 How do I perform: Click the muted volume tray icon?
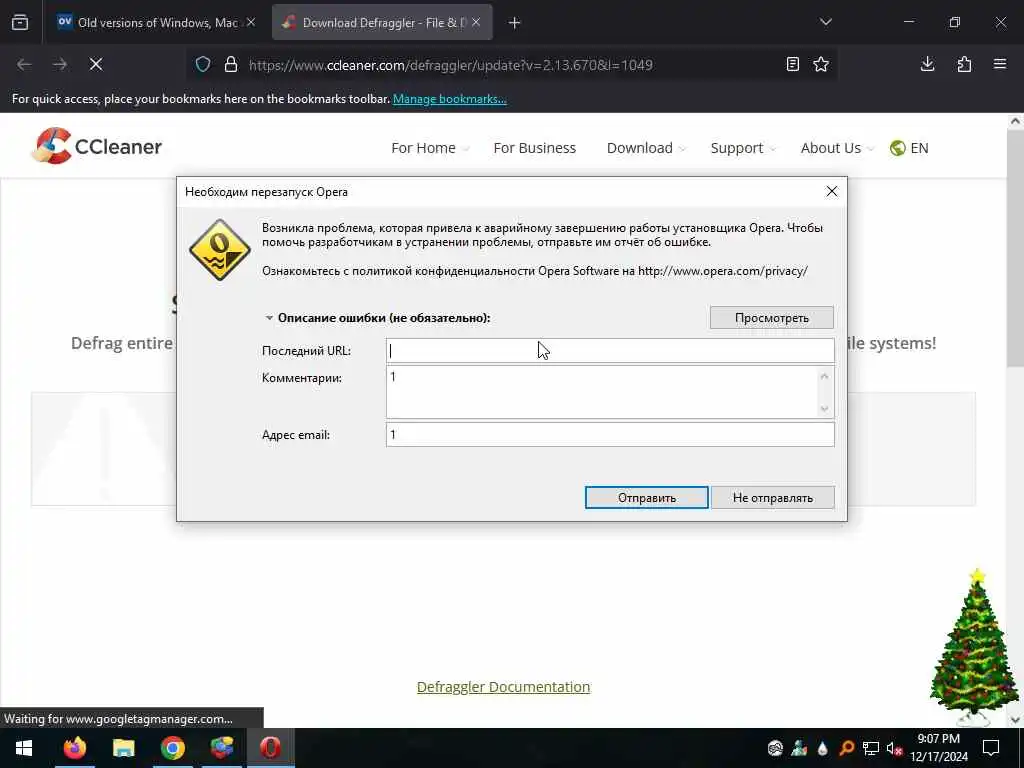tap(895, 748)
